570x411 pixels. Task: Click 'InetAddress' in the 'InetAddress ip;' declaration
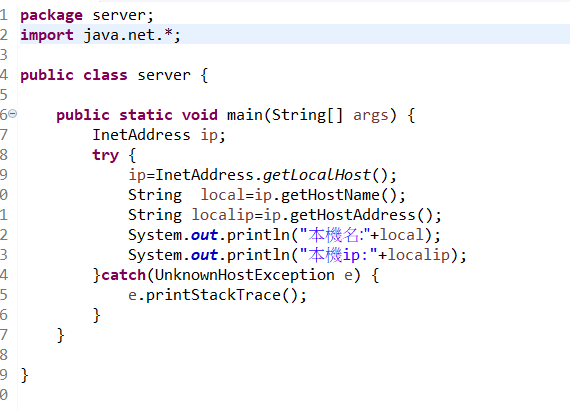[141, 135]
